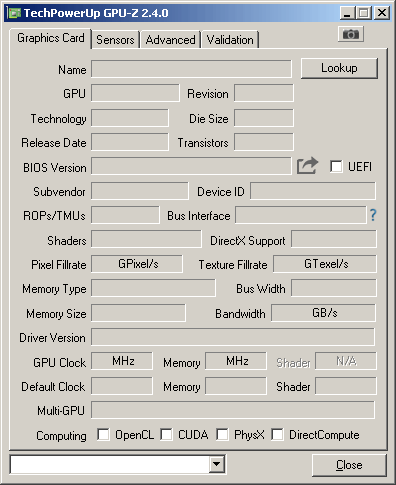Click the Release Date field
Image resolution: width=396 pixels, height=485 pixels.
(x=130, y=142)
